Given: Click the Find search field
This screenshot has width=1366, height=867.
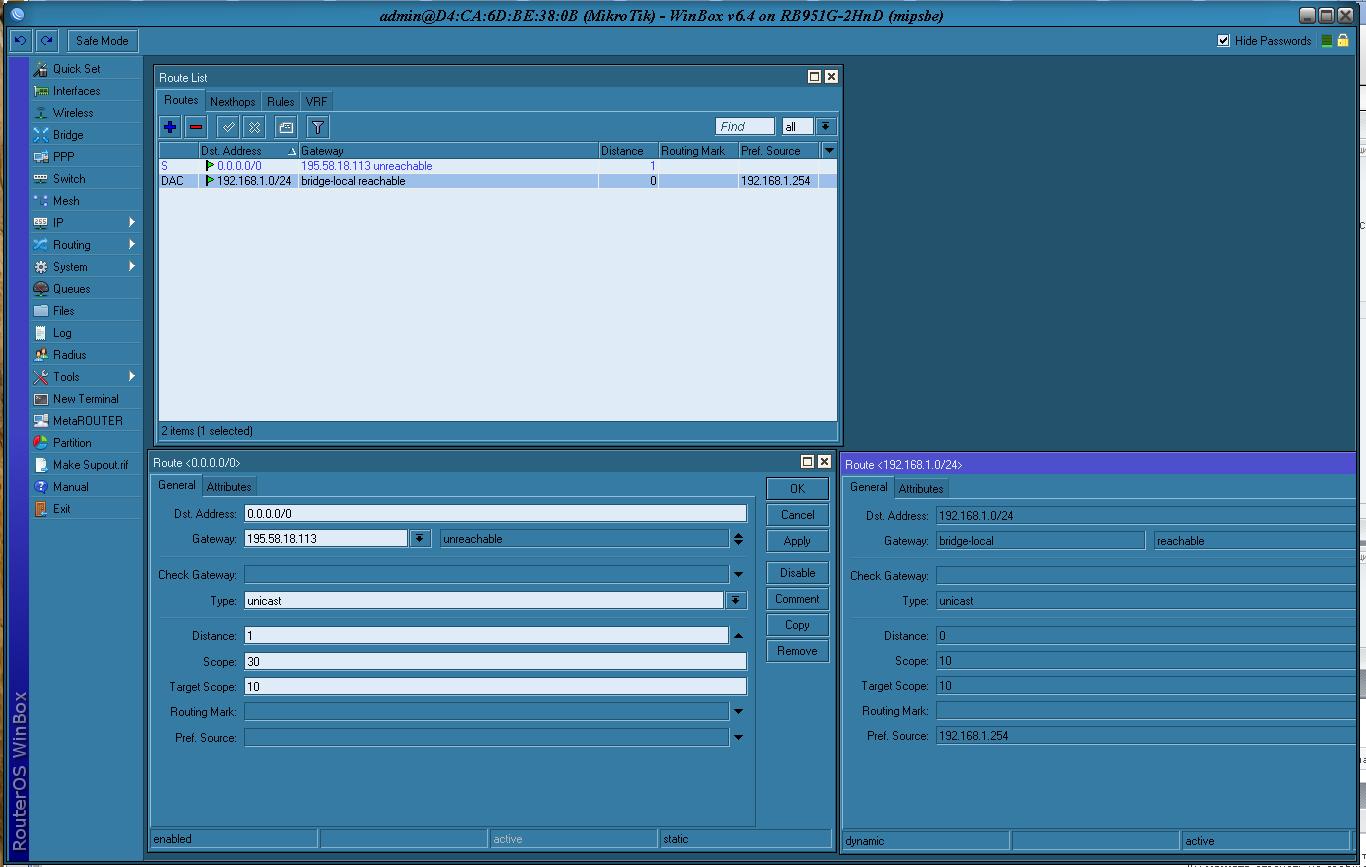Looking at the screenshot, I should click(x=745, y=127).
